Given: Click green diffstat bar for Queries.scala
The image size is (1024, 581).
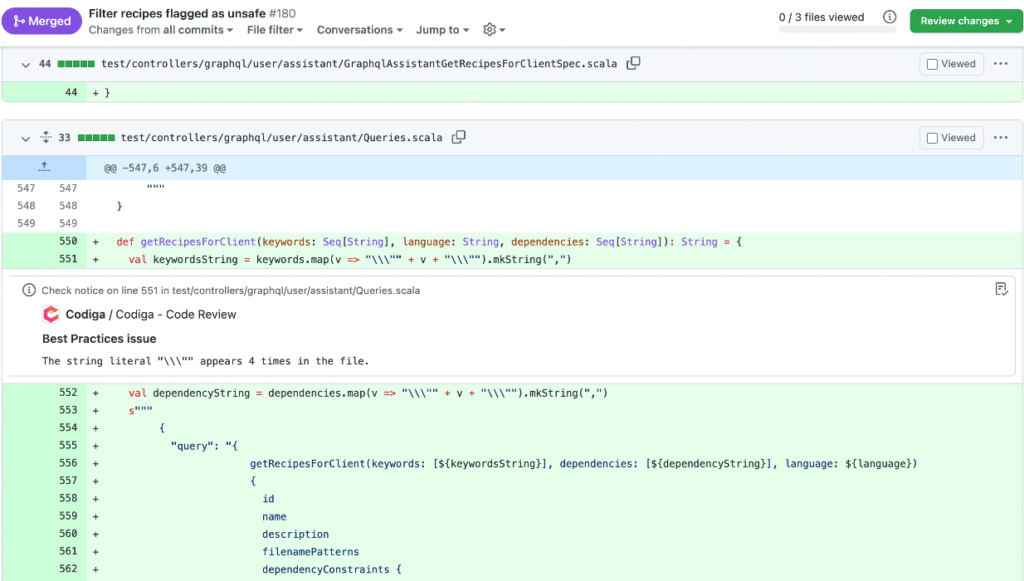Looking at the screenshot, I should (x=96, y=138).
